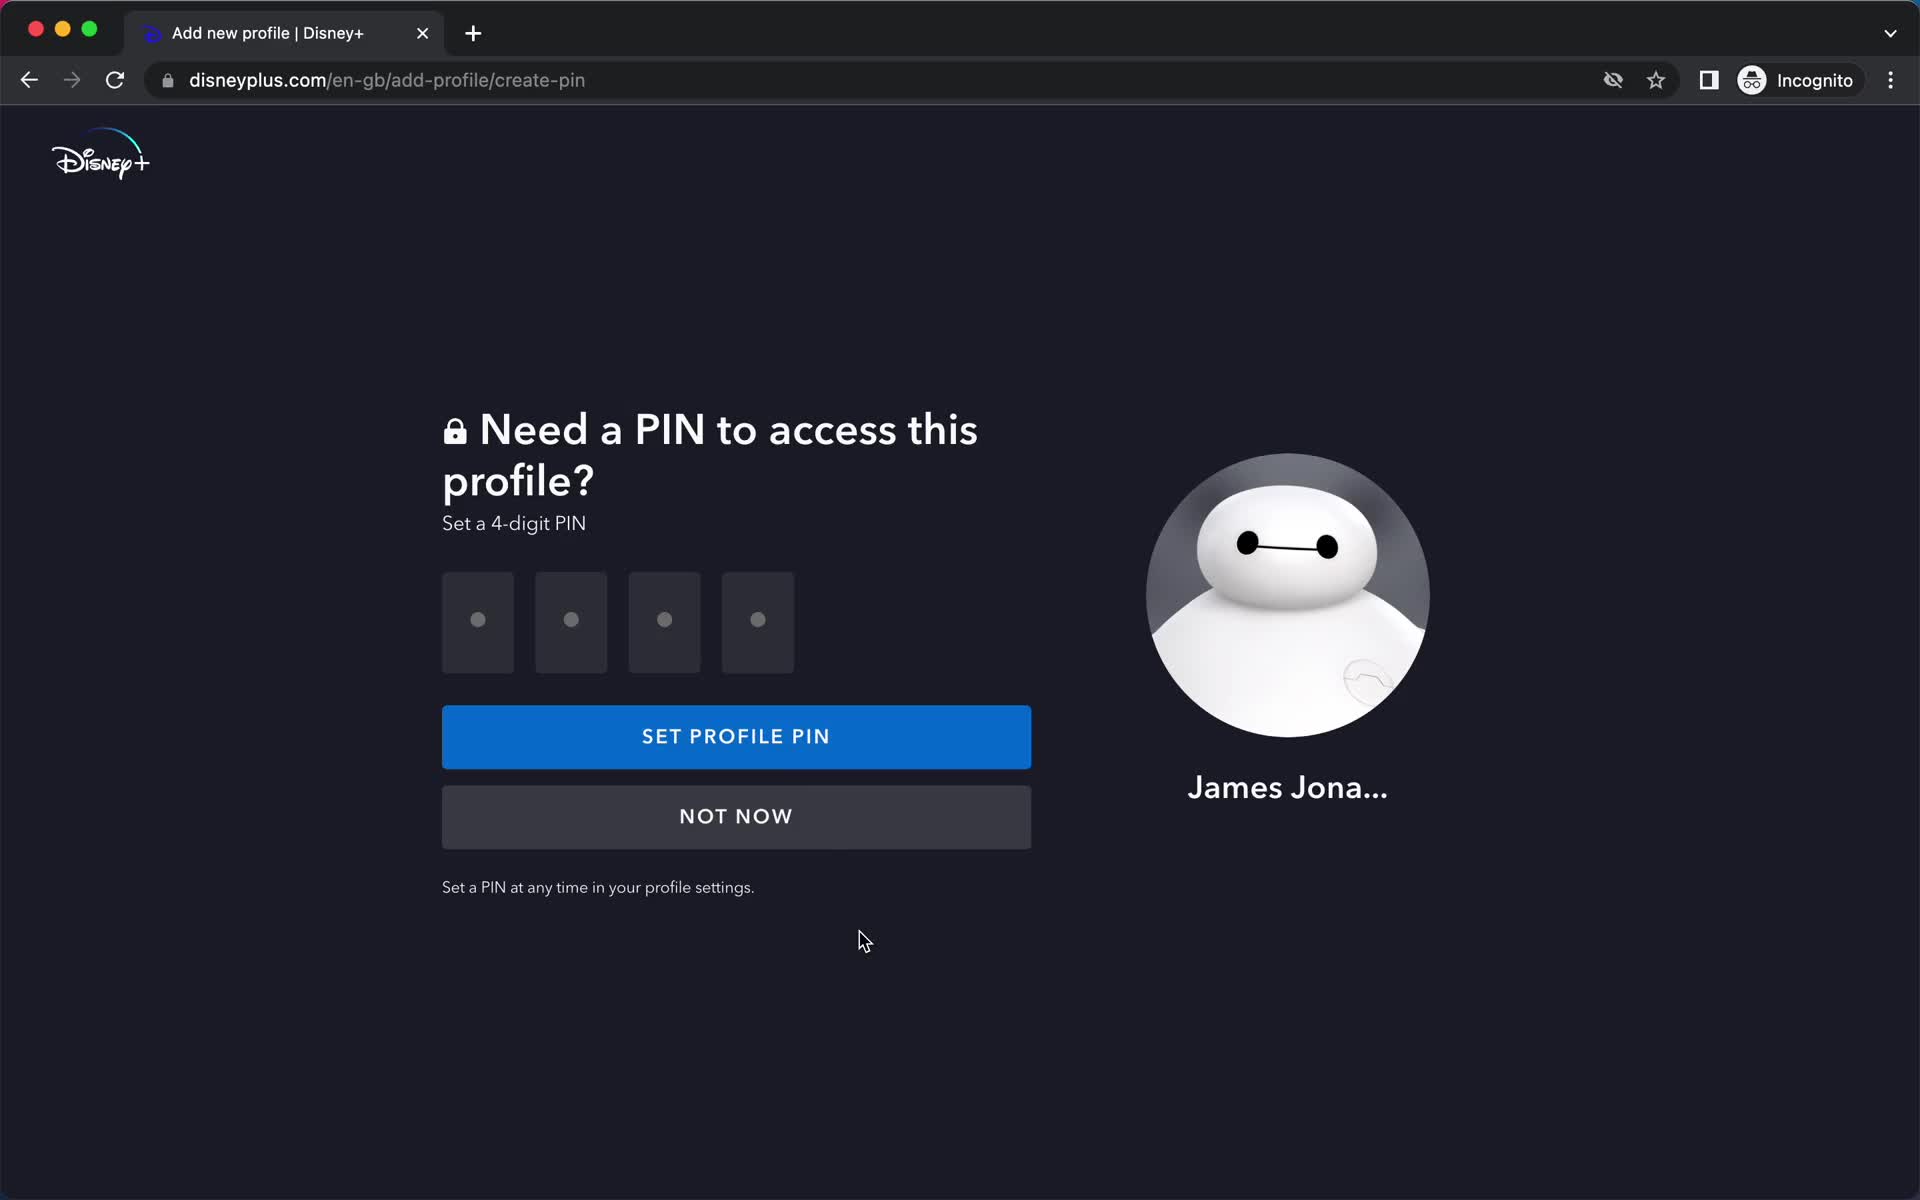Image resolution: width=1920 pixels, height=1200 pixels.
Task: Go back to the previous page
Action: (x=29, y=80)
